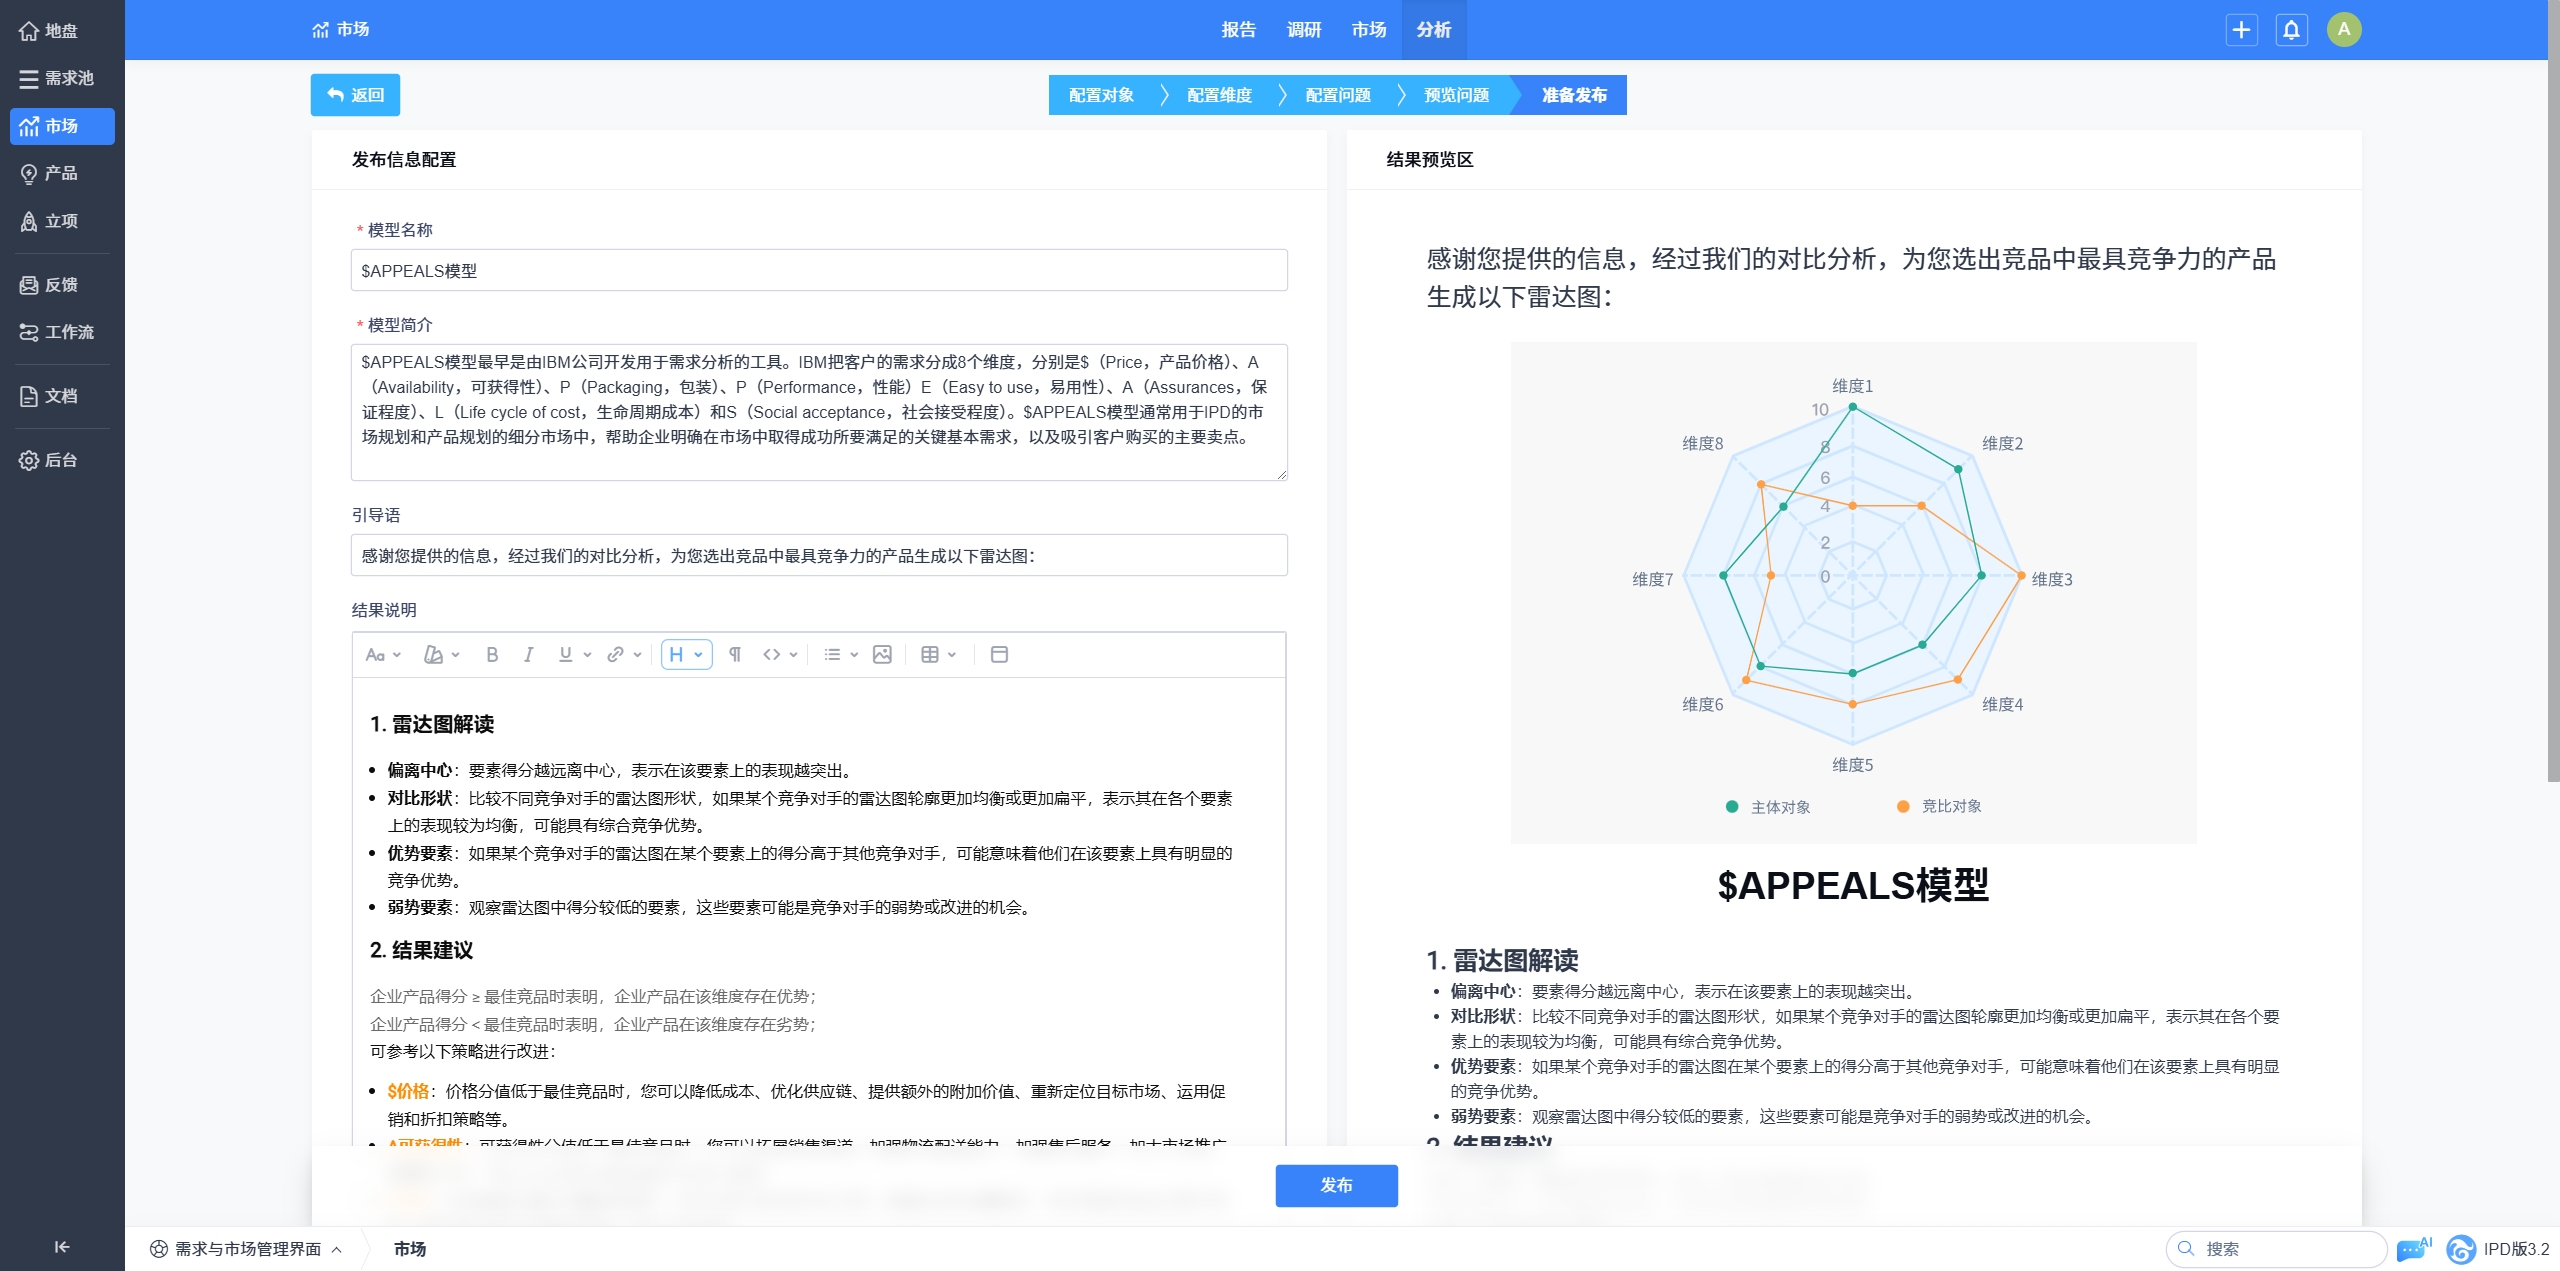Screen dimensions: 2560x1271
Task: Click the orange $价格 text in editor
Action: point(408,1091)
